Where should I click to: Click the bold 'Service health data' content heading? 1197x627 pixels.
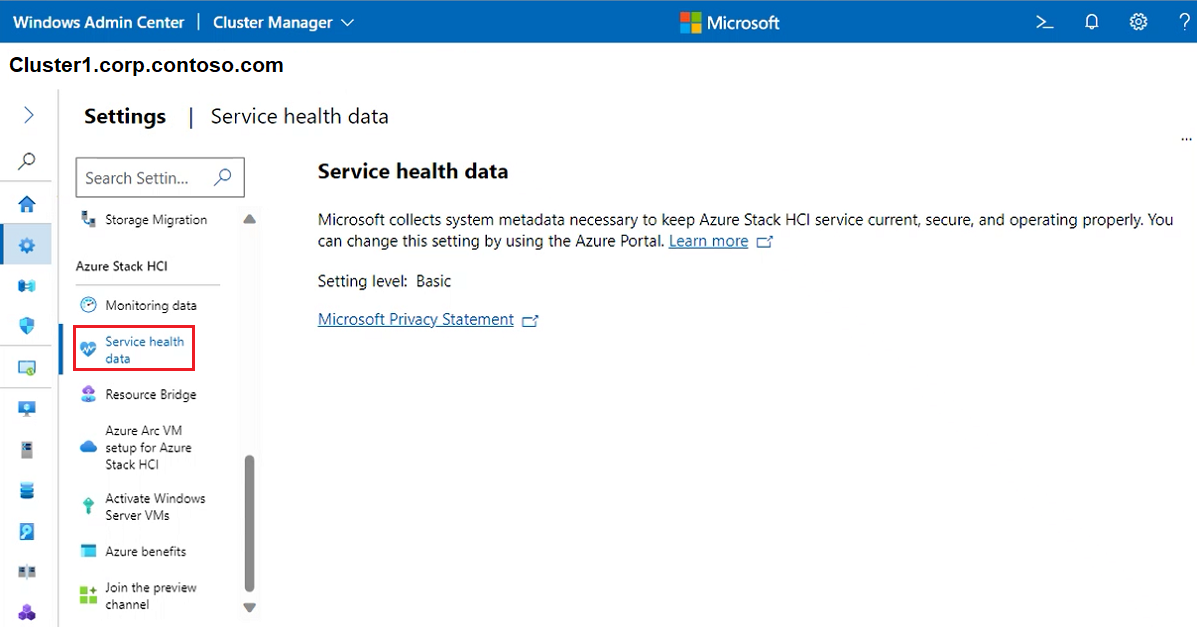[413, 171]
